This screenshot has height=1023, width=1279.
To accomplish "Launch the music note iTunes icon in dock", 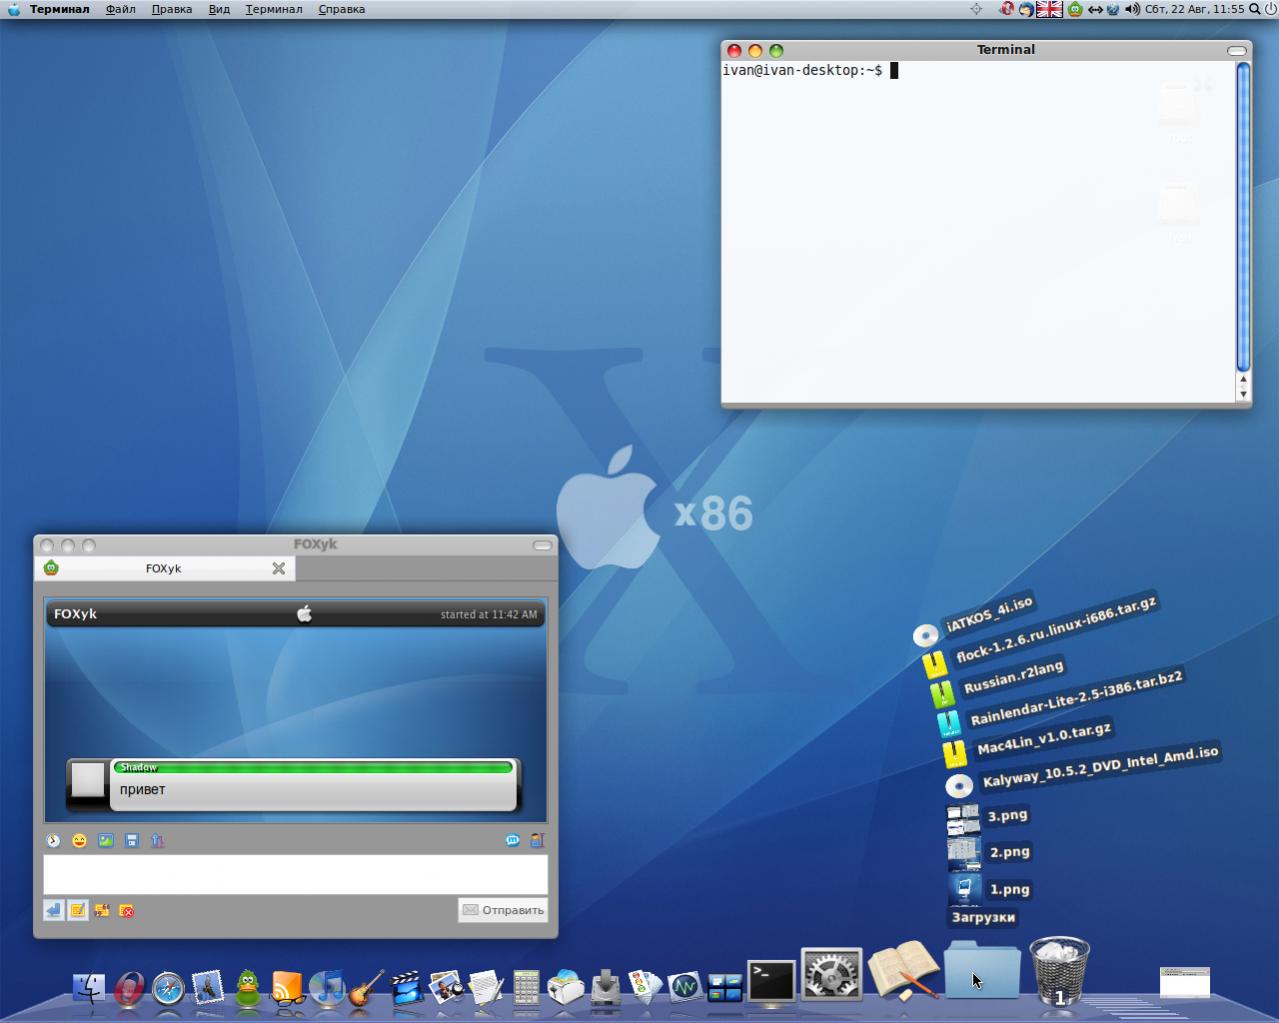I will tap(326, 988).
